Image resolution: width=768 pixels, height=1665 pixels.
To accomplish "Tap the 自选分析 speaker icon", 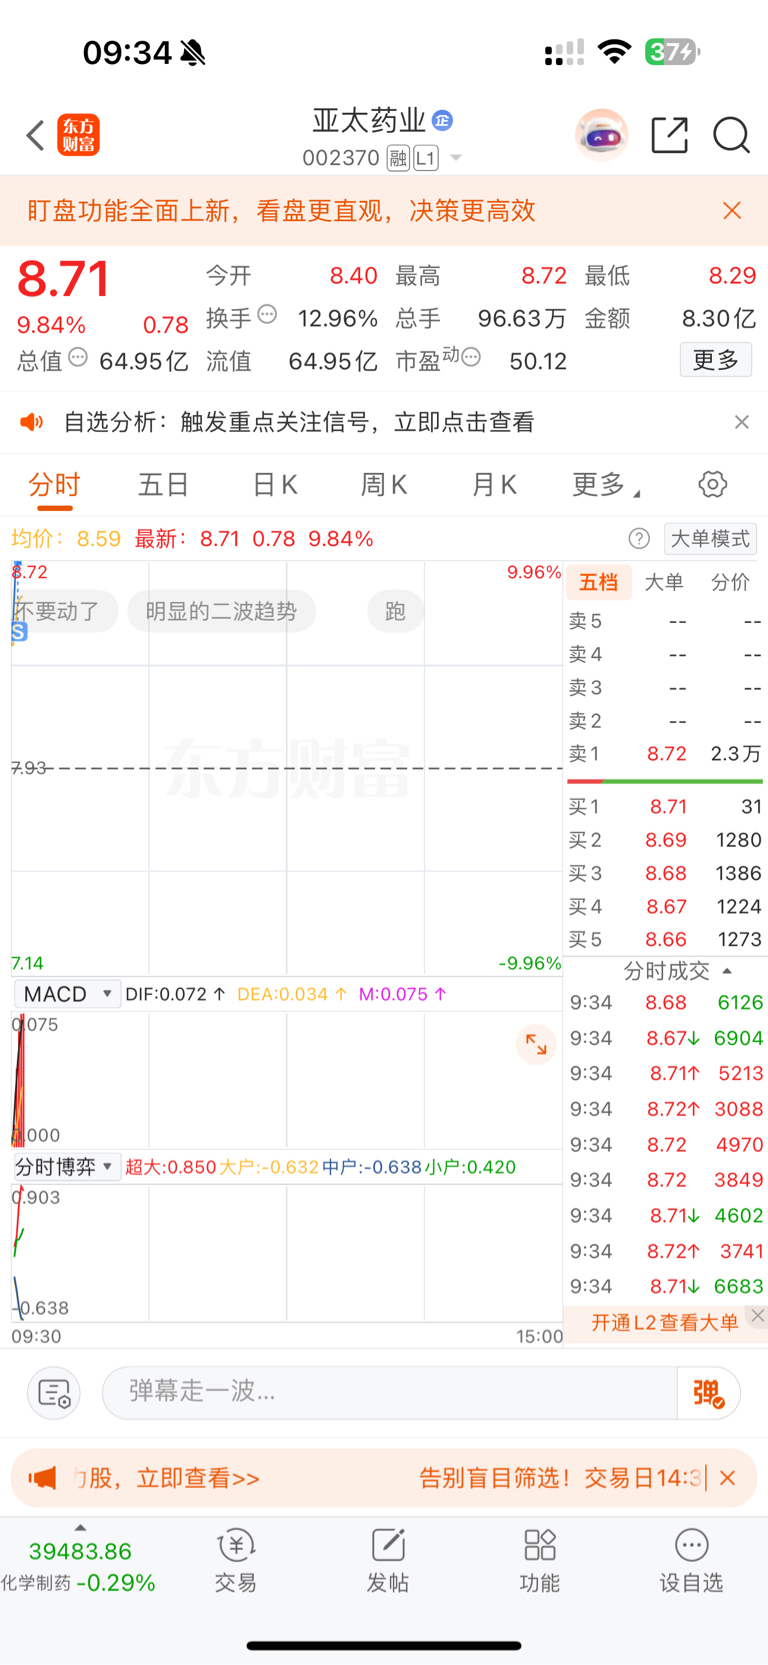I will [x=32, y=422].
